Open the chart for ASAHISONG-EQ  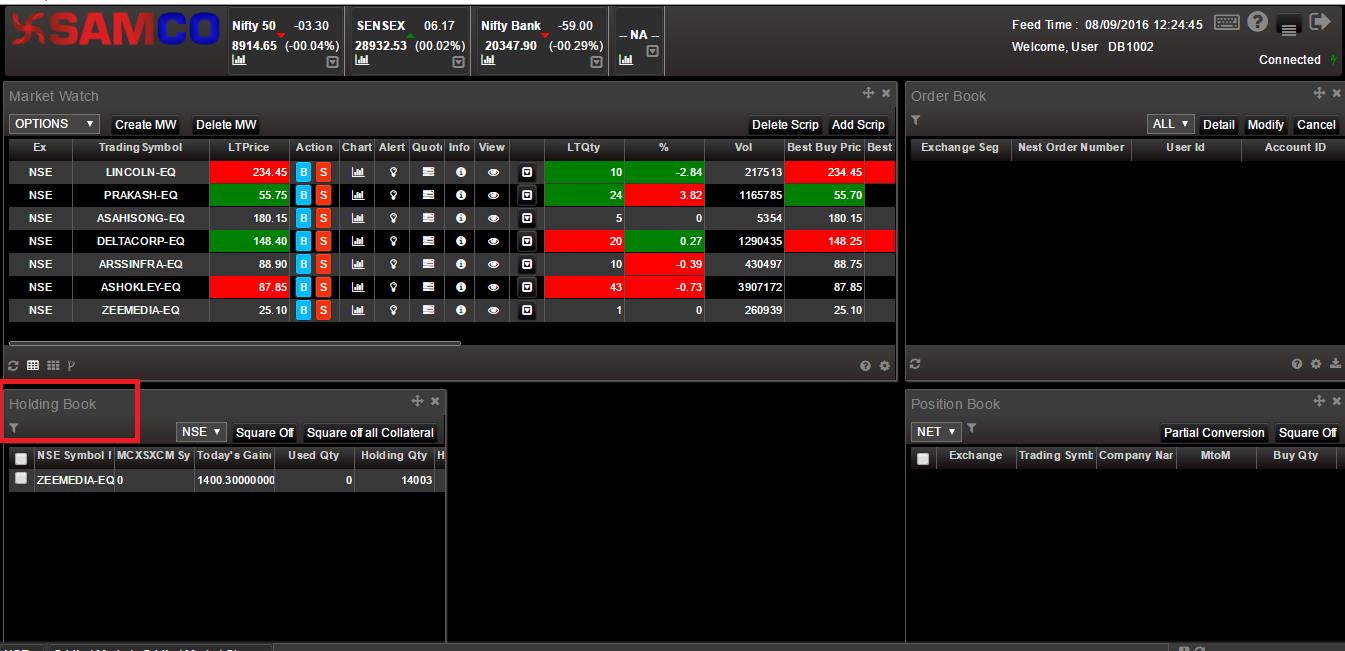point(357,218)
